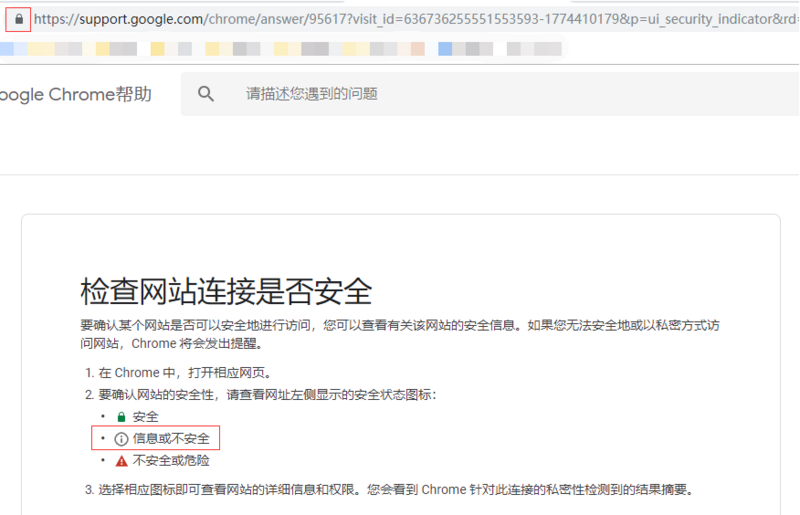The height and width of the screenshot is (515, 800).
Task: Click the step 3 text starting 选择相应图标
Action: [396, 490]
